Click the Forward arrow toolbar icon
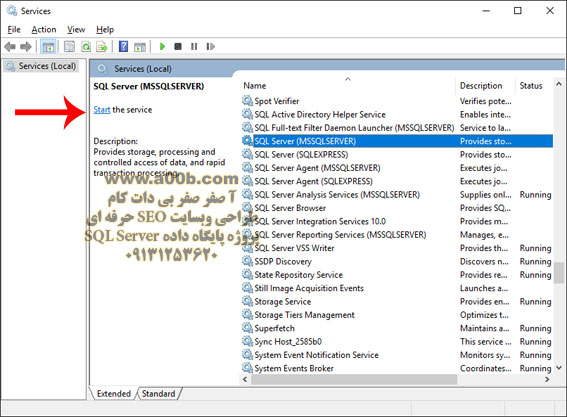567x417 pixels. pos(26,47)
